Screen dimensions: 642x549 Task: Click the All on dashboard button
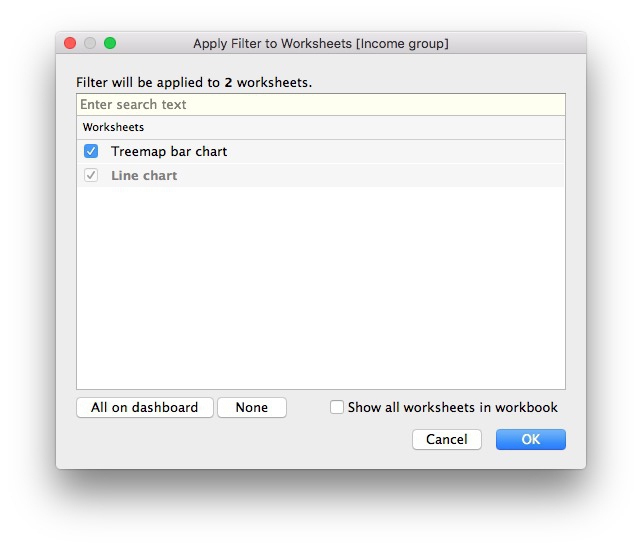tap(144, 408)
